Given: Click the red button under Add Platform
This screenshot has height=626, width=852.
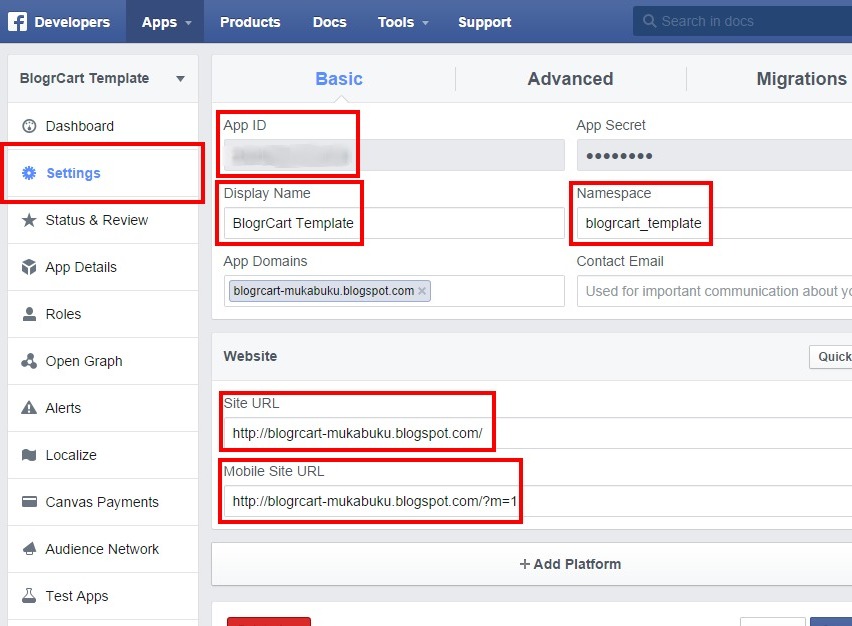Looking at the screenshot, I should pyautogui.click(x=269, y=622).
